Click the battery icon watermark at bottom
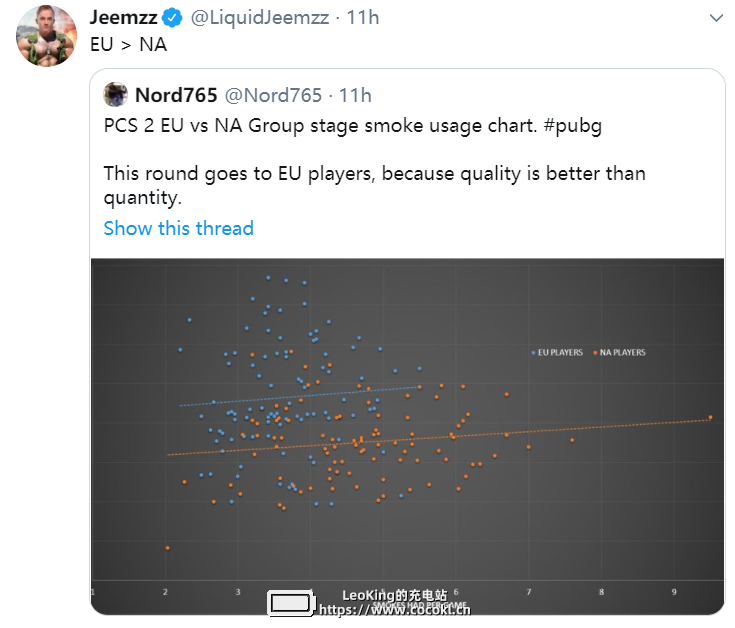Screen dimensions: 735x628 291,603
